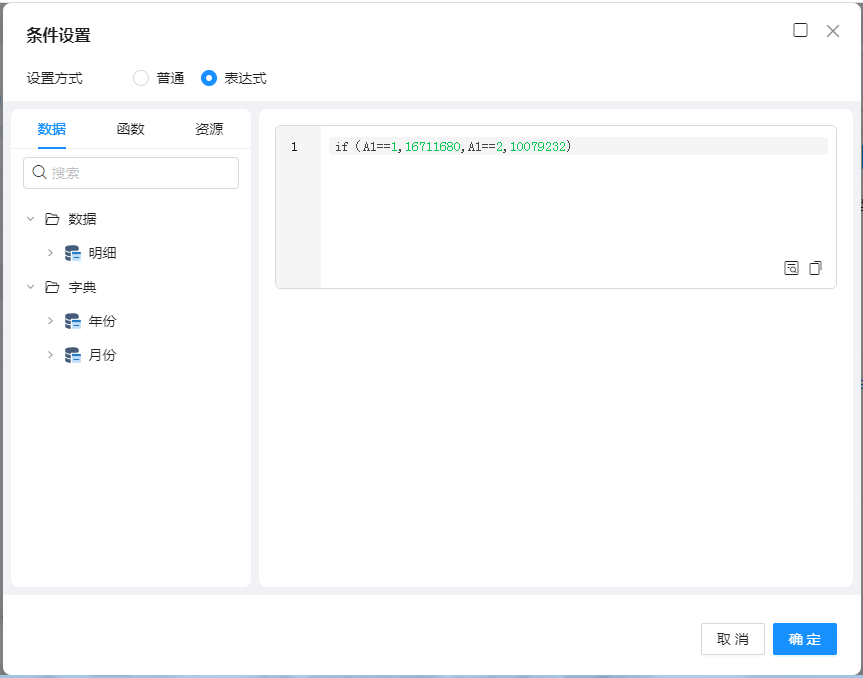Click the 取消 button
Image resolution: width=863 pixels, height=678 pixels.
click(732, 639)
